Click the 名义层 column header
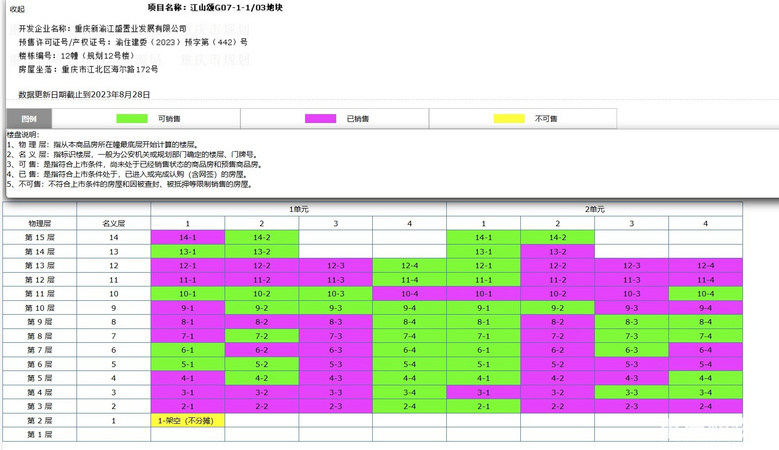This screenshot has height=450, width=779. pos(114,224)
